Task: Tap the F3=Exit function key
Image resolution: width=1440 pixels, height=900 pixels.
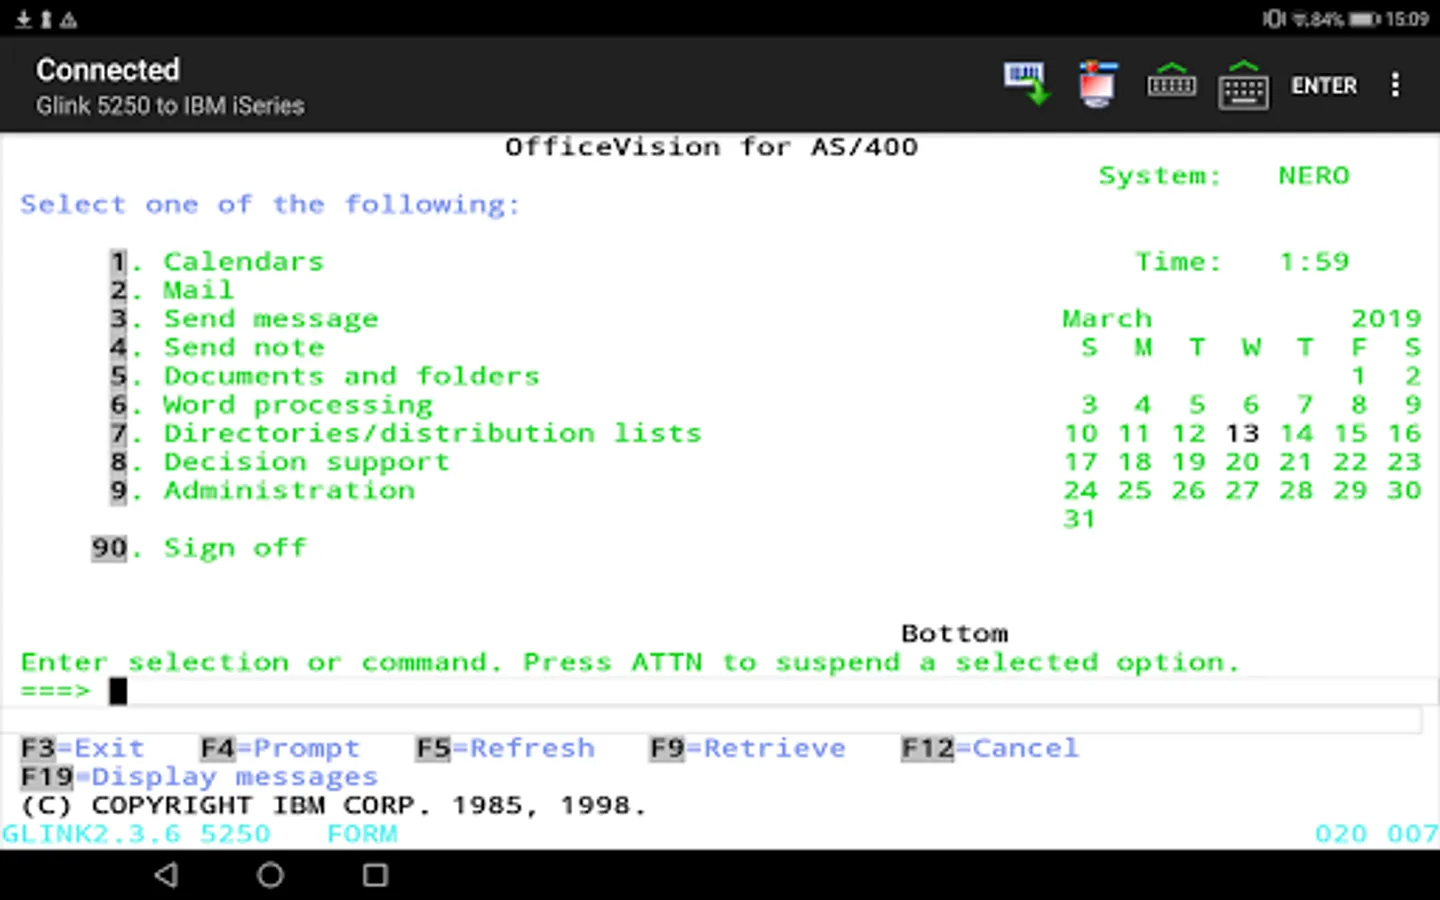Action: (x=83, y=749)
